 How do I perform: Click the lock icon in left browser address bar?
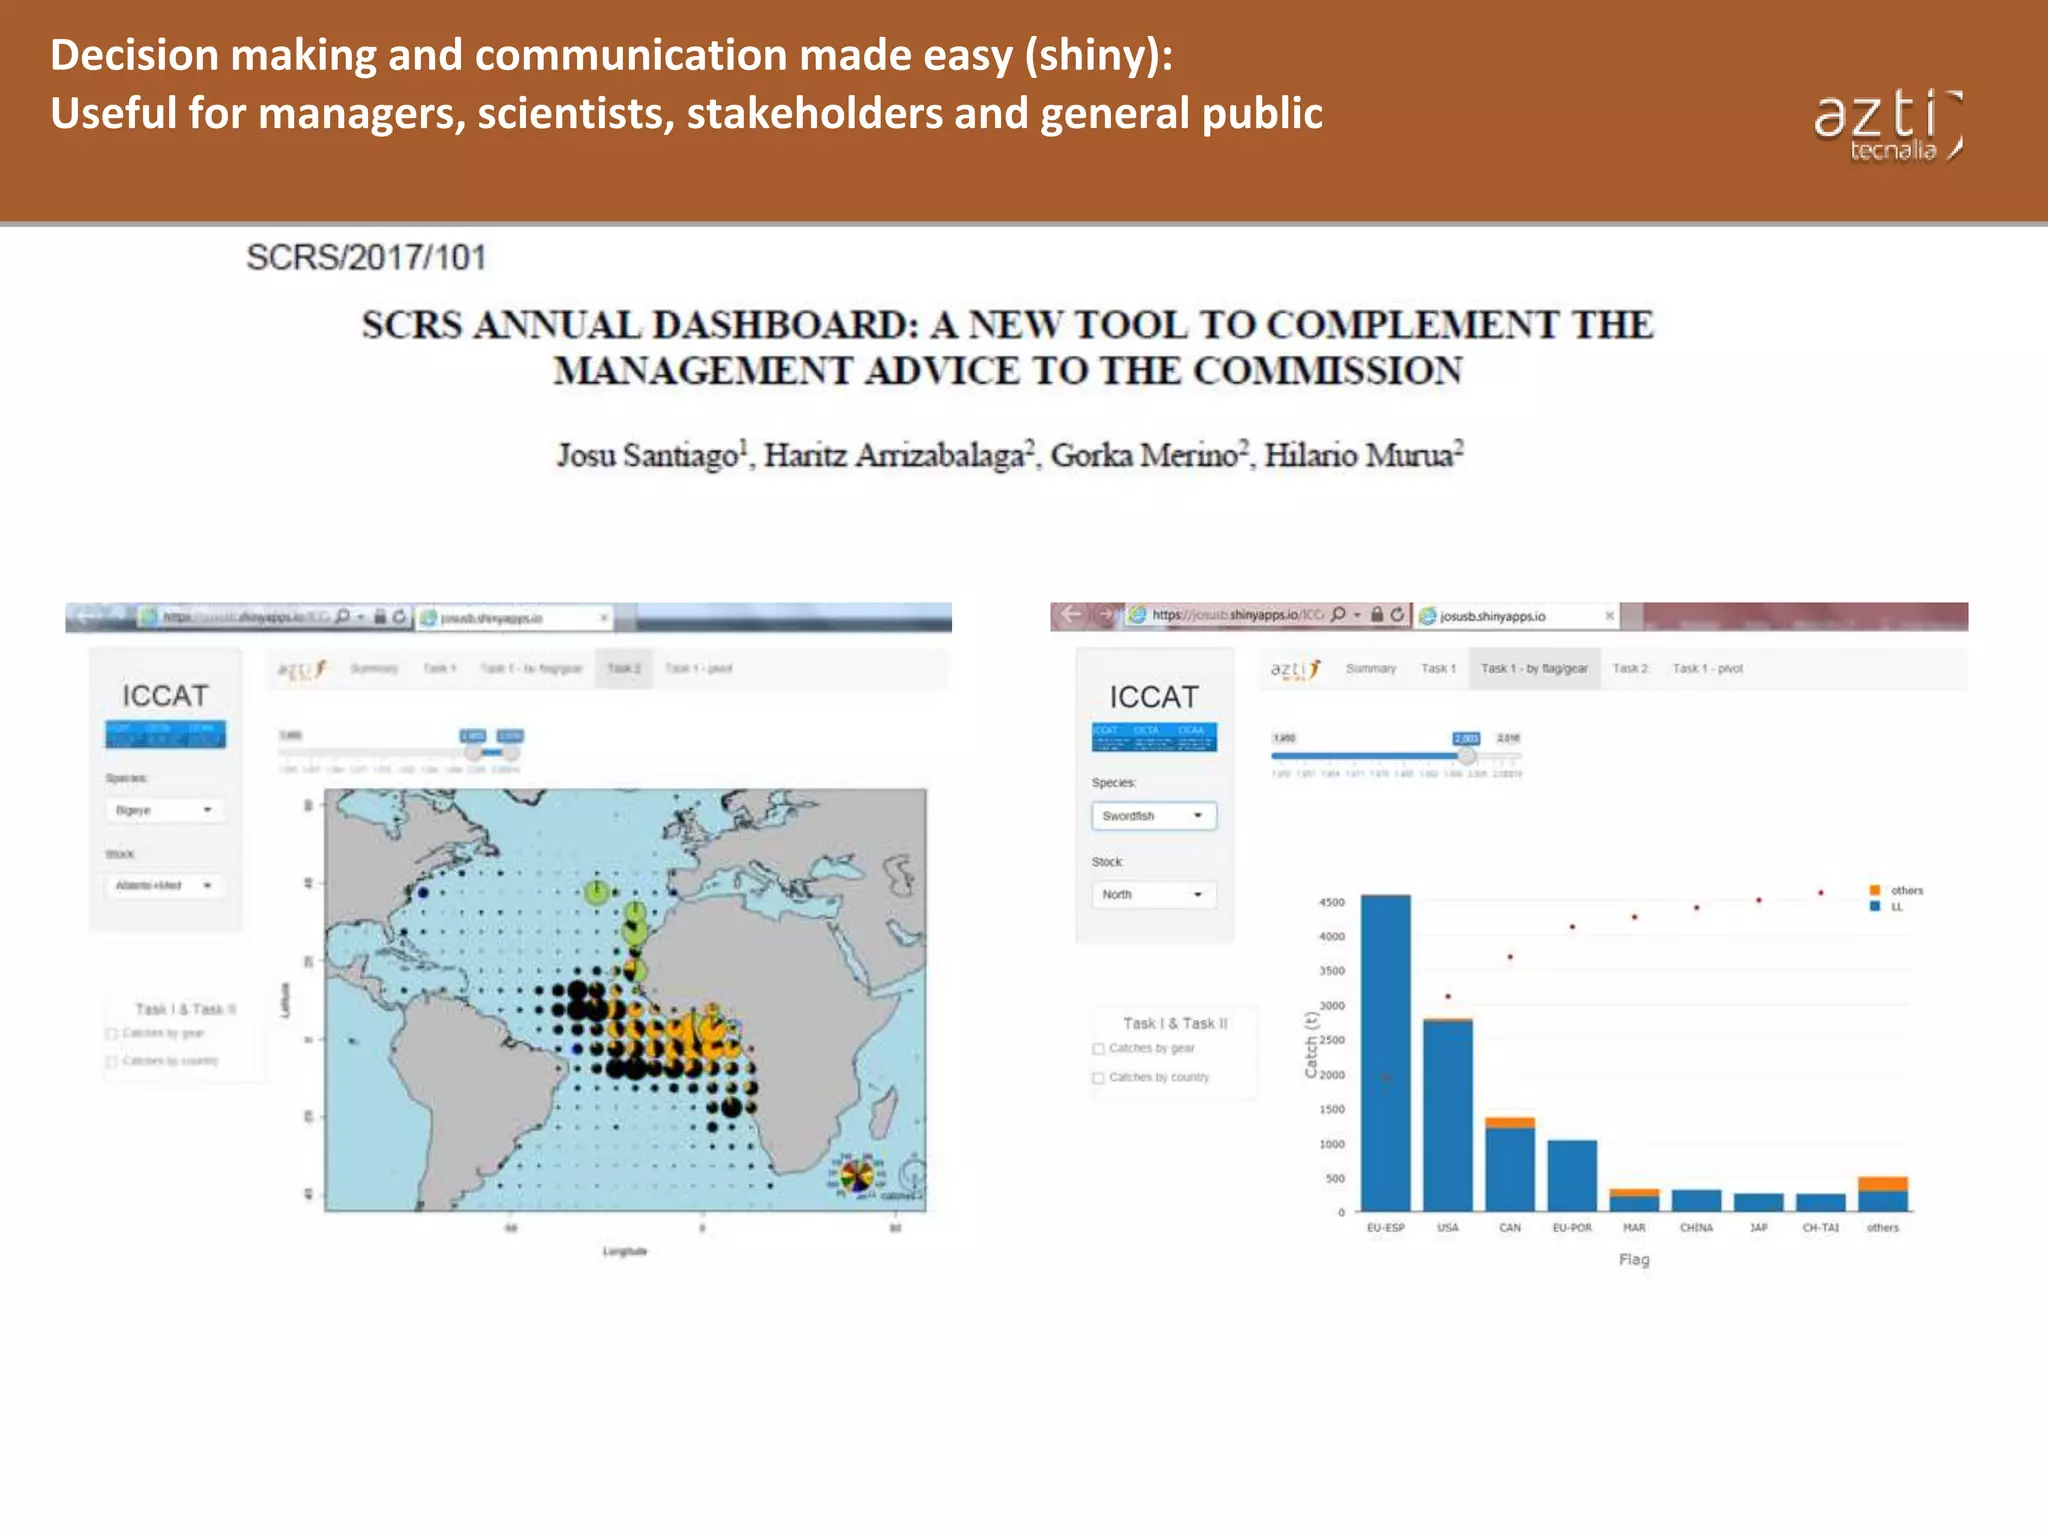(x=380, y=616)
